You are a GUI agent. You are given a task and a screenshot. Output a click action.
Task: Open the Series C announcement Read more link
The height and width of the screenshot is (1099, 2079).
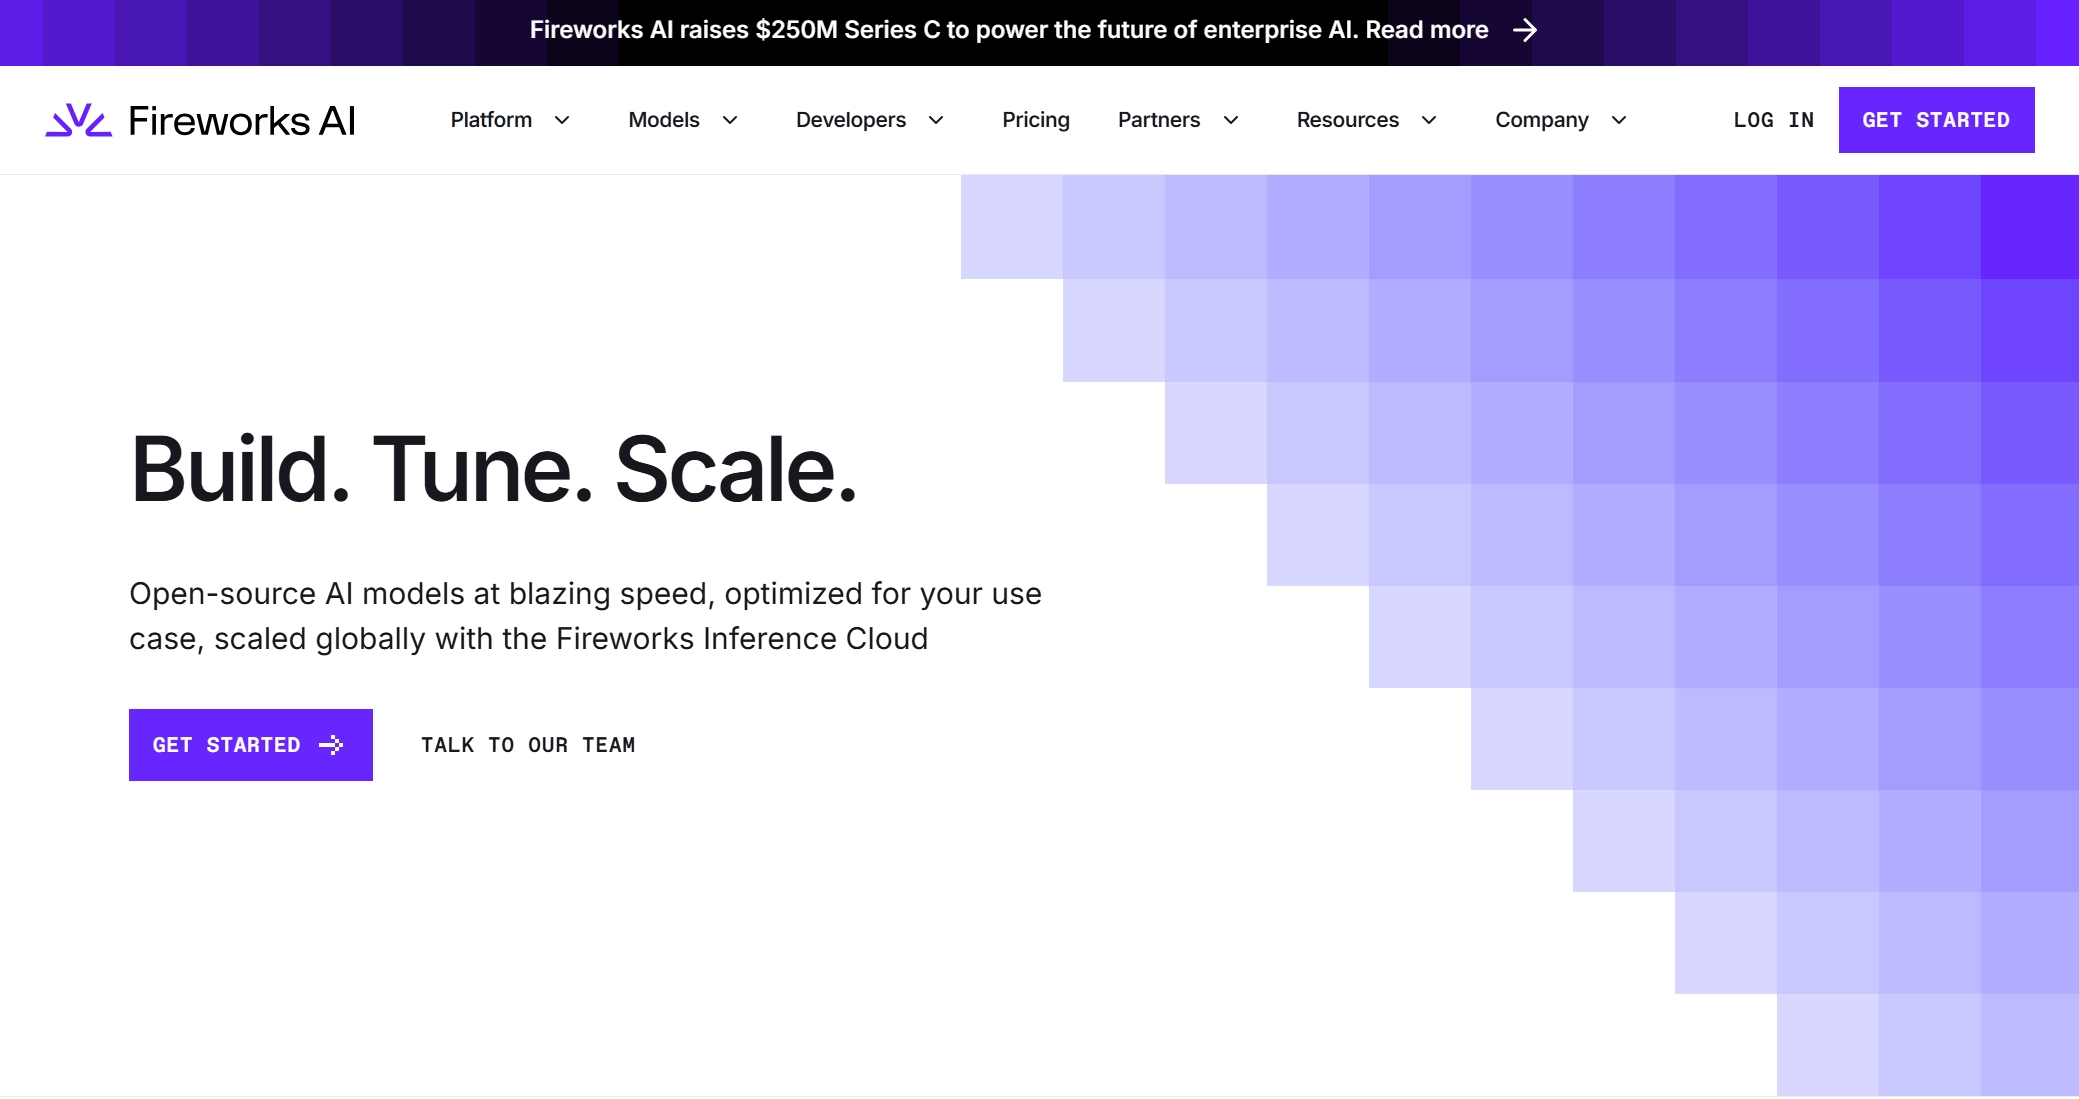(x=1427, y=30)
